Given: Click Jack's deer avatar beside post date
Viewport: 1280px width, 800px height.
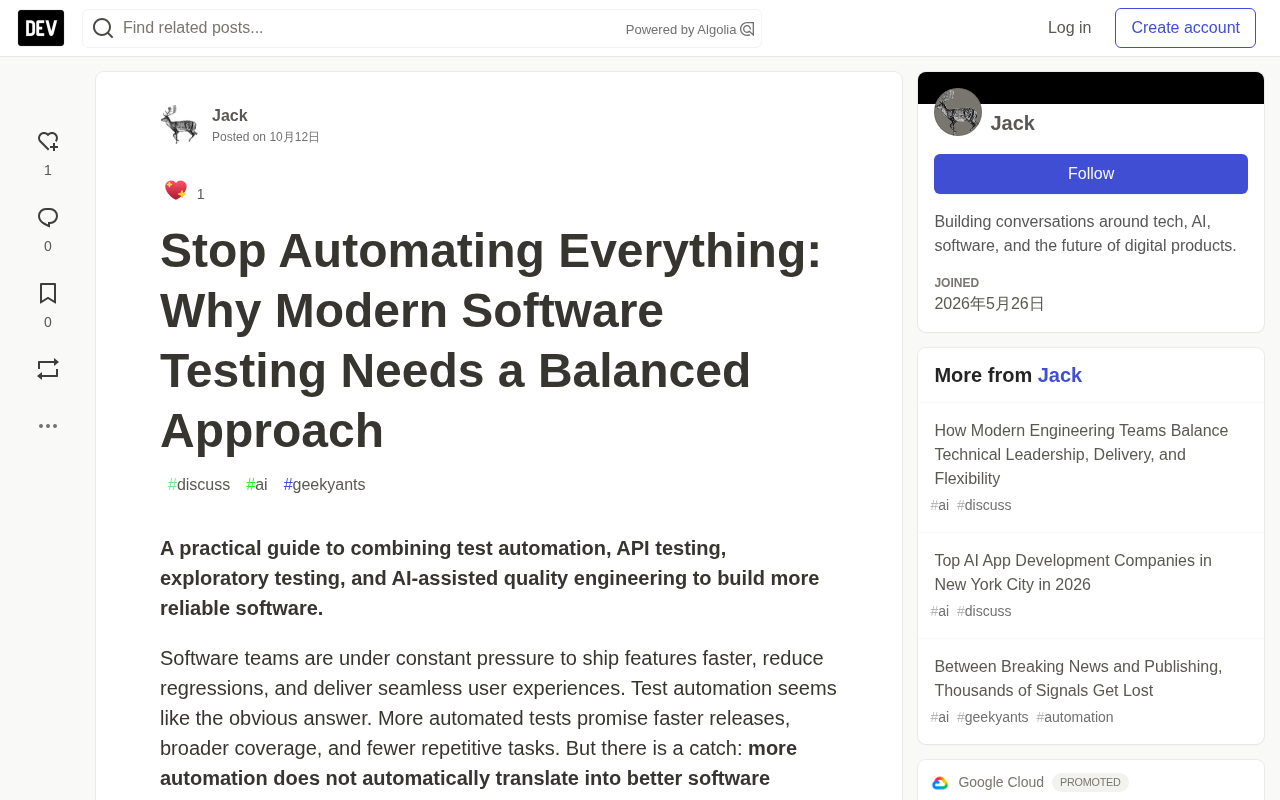Looking at the screenshot, I should (x=180, y=124).
